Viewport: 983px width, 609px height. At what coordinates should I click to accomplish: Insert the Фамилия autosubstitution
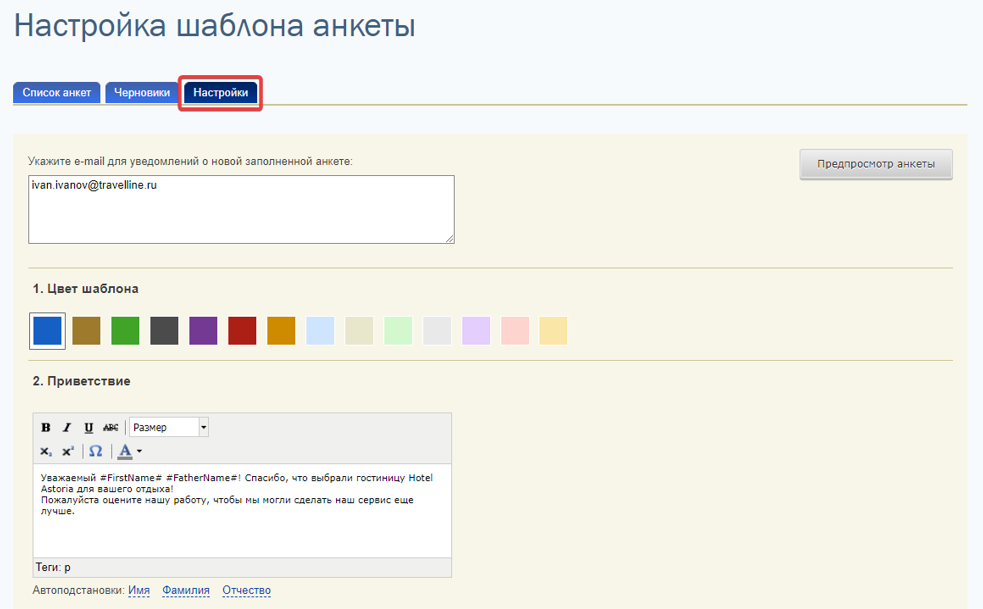[186, 590]
